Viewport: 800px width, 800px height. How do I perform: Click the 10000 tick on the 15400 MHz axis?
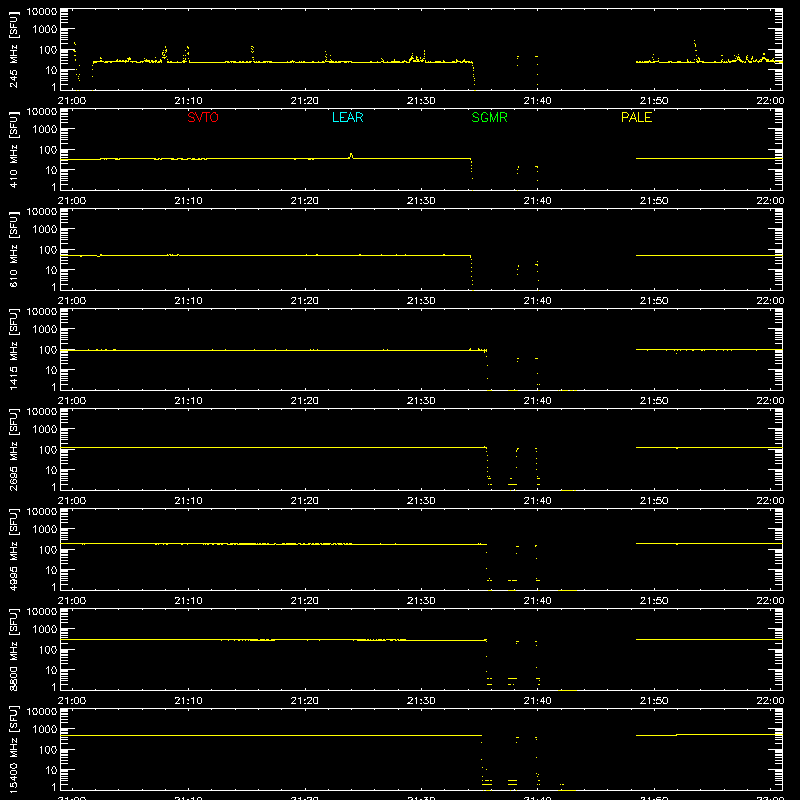[x=42, y=712]
